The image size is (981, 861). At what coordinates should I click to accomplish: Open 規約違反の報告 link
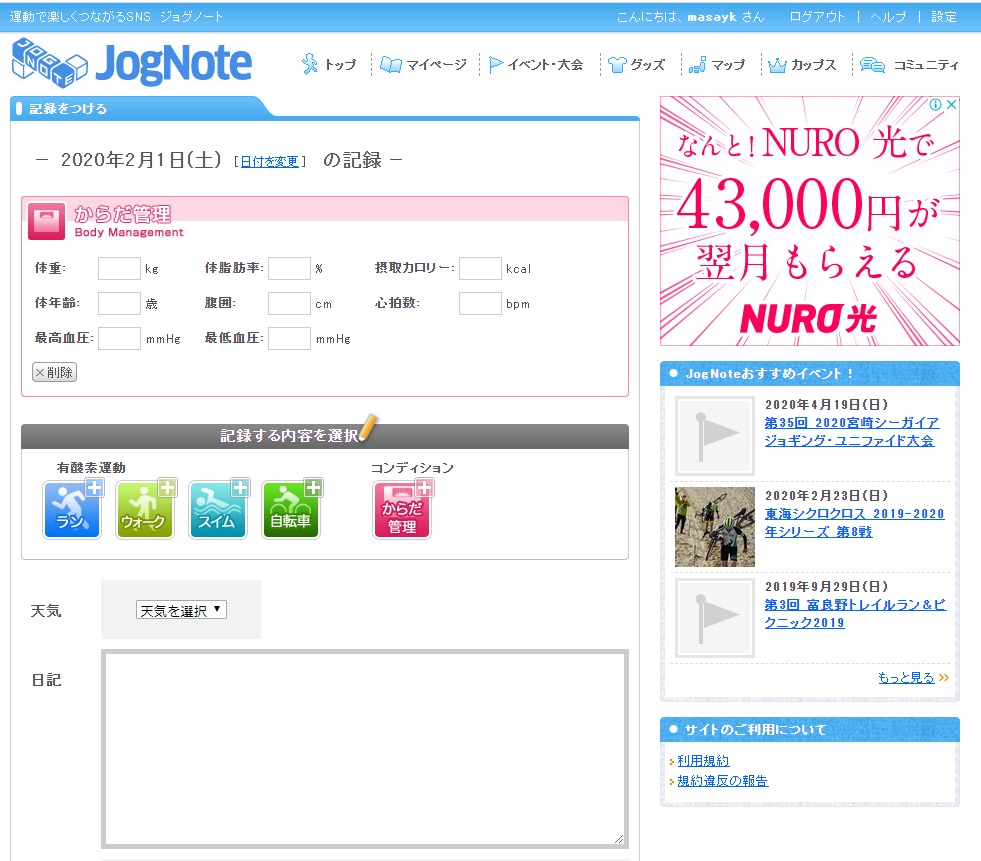723,781
